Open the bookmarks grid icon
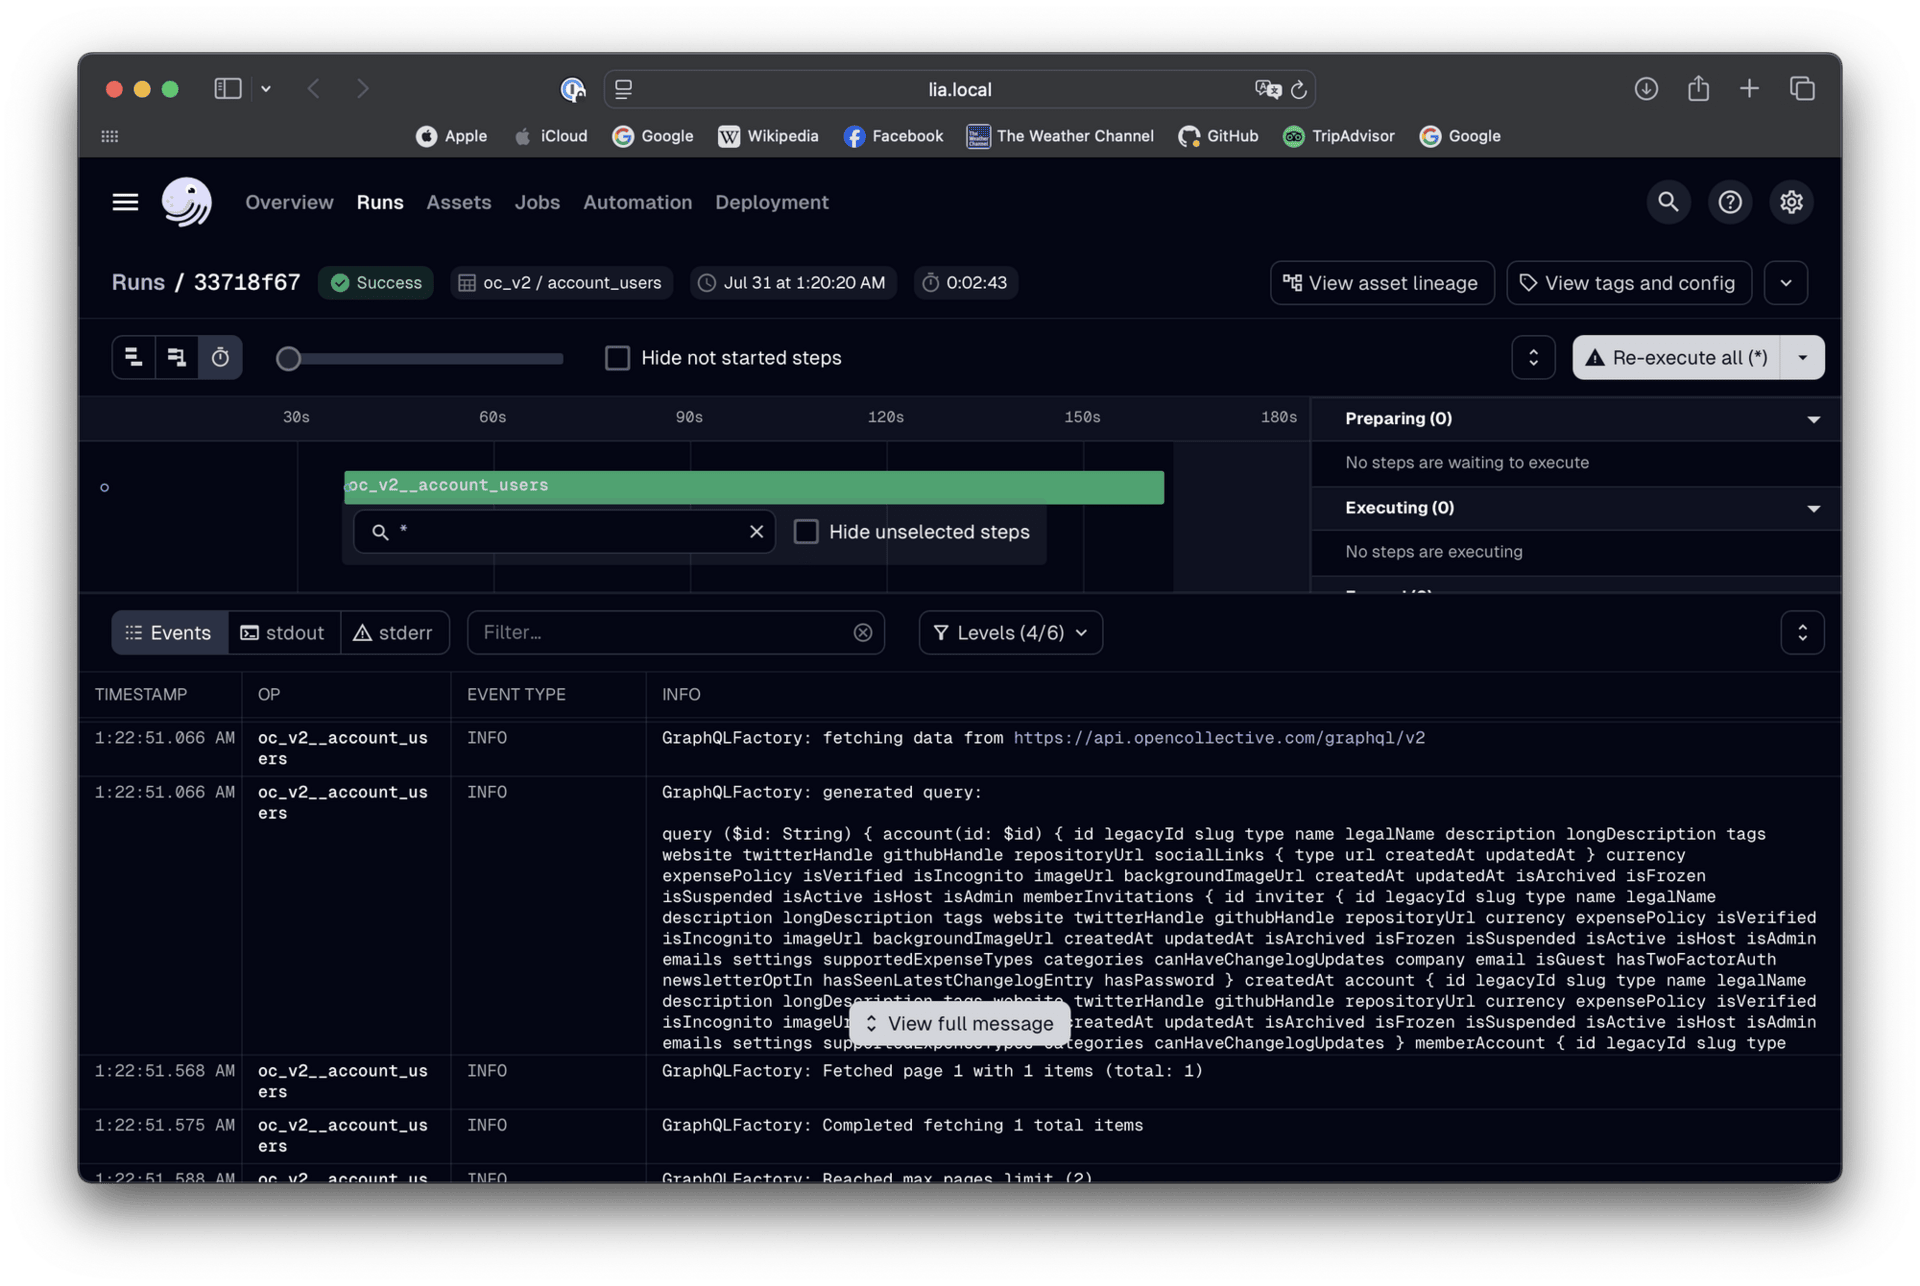Image resolution: width=1920 pixels, height=1286 pixels. click(110, 136)
